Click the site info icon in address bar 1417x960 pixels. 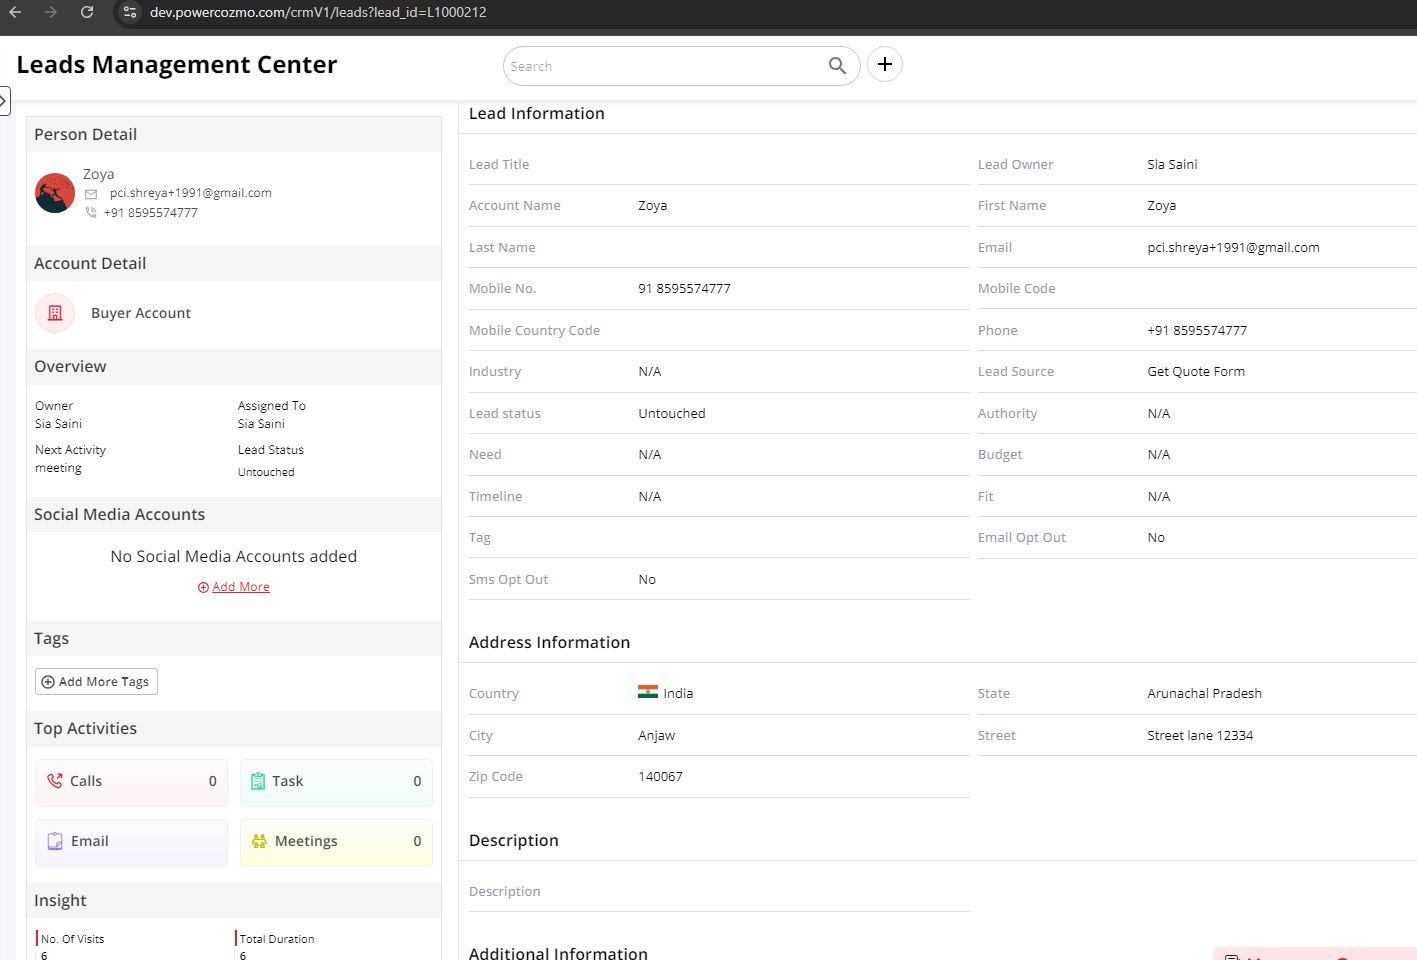(x=129, y=12)
